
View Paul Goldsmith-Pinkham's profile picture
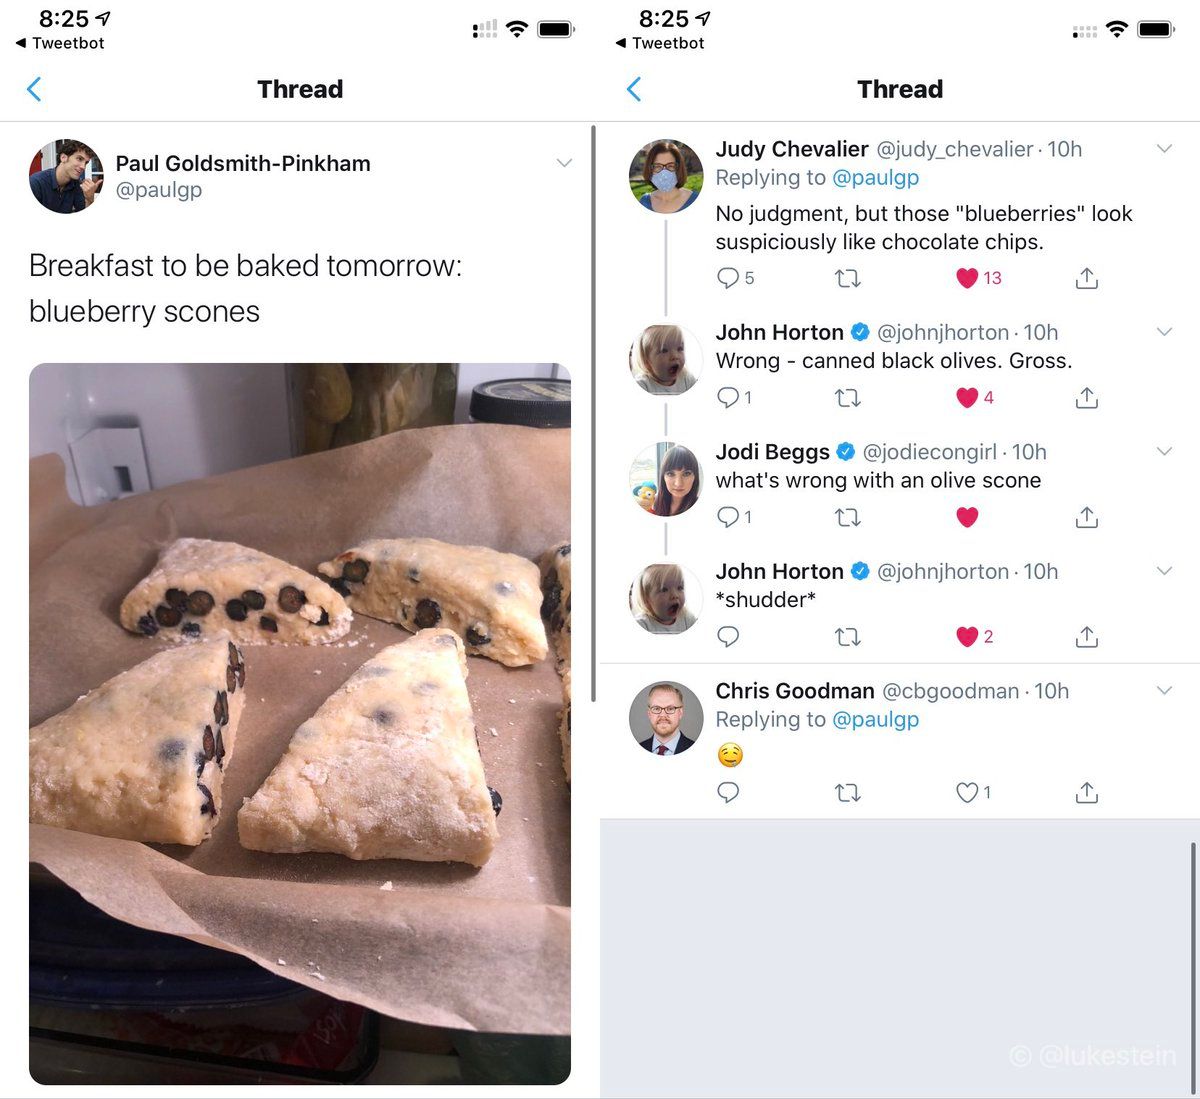click(66, 176)
